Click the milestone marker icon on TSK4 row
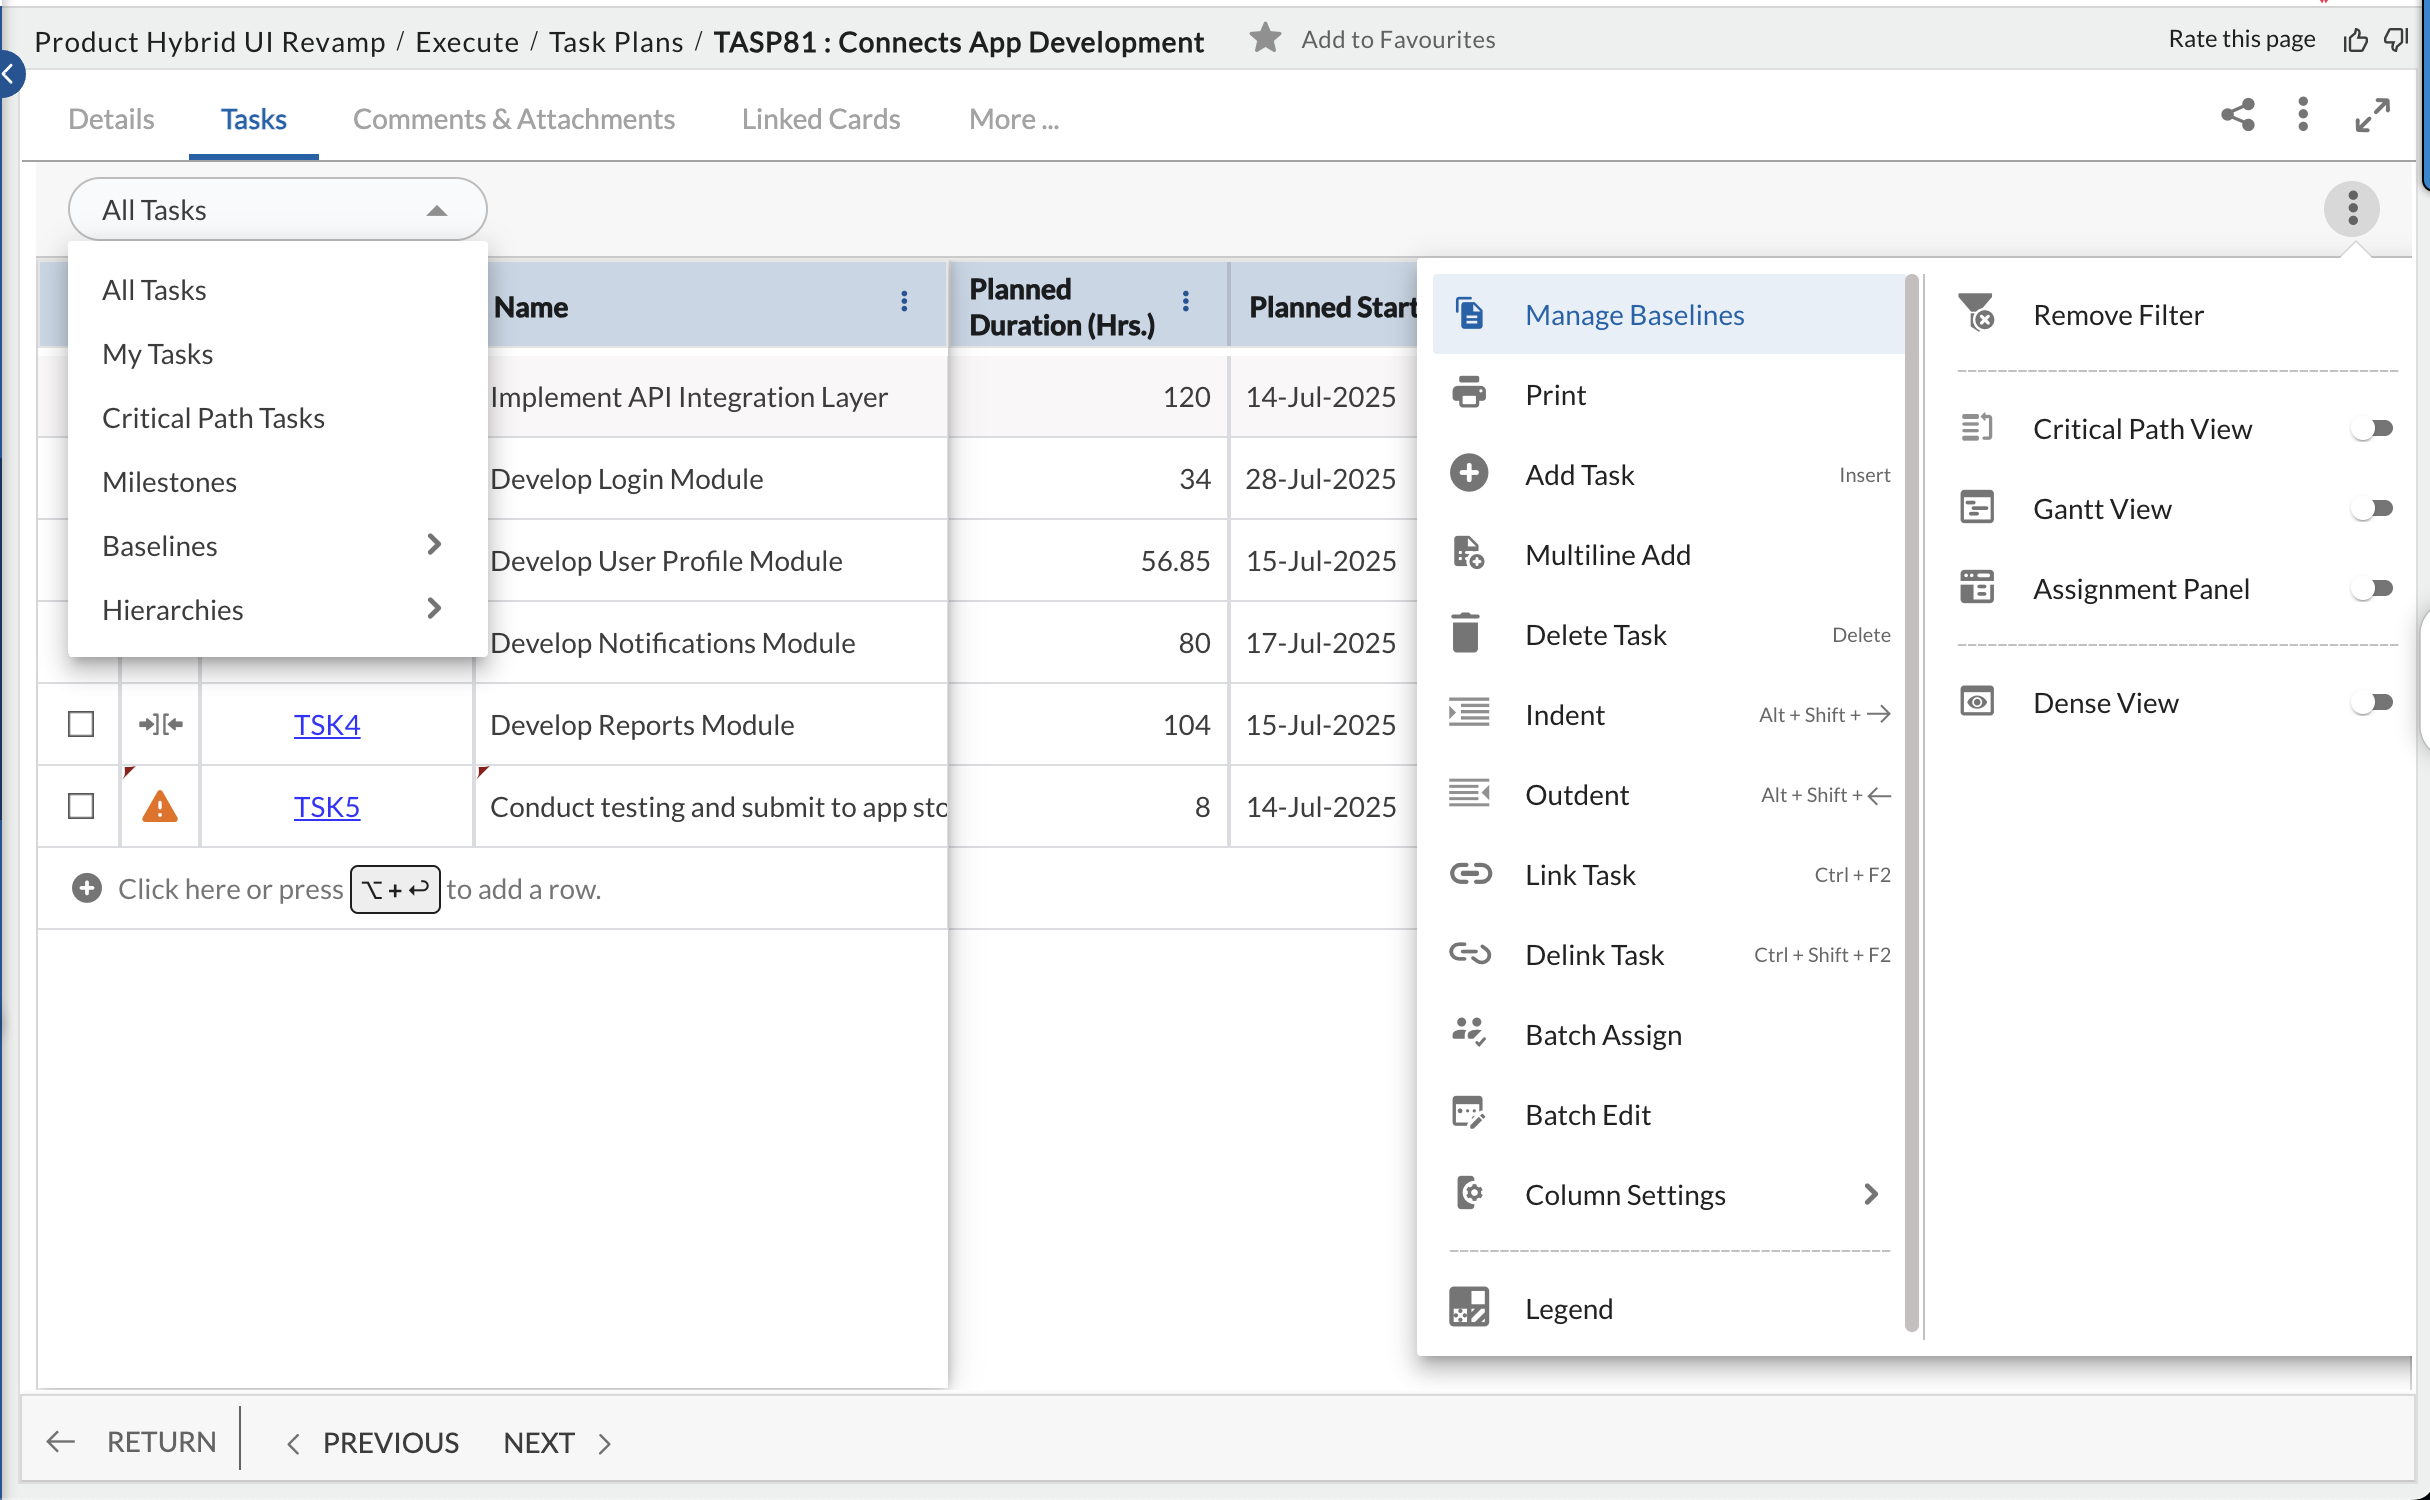The height and width of the screenshot is (1500, 2430). pyautogui.click(x=161, y=724)
